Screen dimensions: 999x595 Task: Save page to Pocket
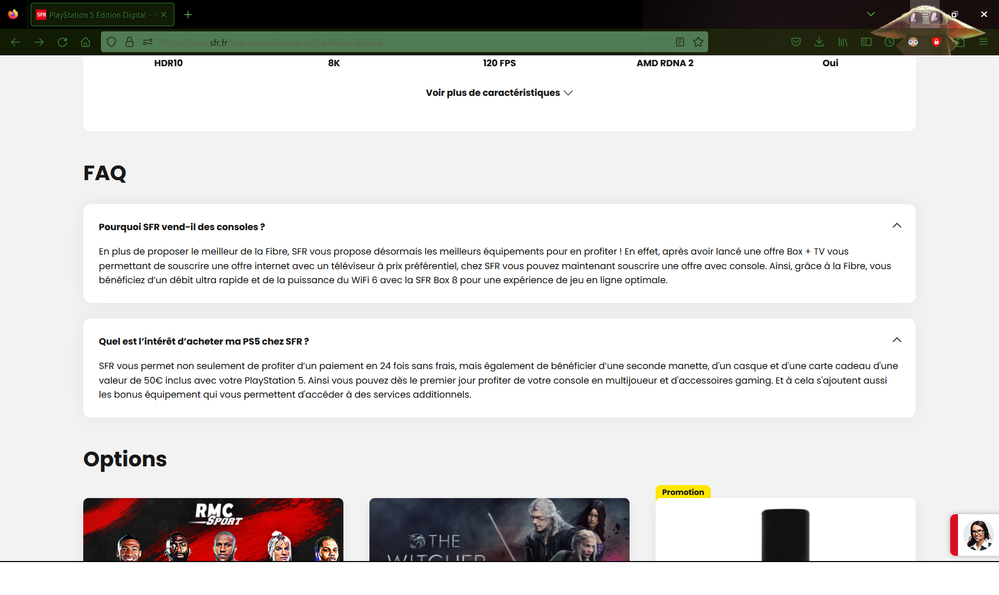tap(796, 42)
